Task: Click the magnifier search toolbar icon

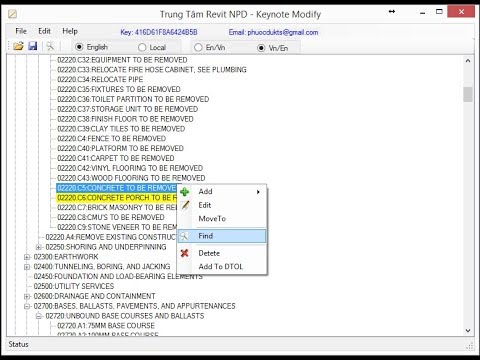Action: coord(50,46)
